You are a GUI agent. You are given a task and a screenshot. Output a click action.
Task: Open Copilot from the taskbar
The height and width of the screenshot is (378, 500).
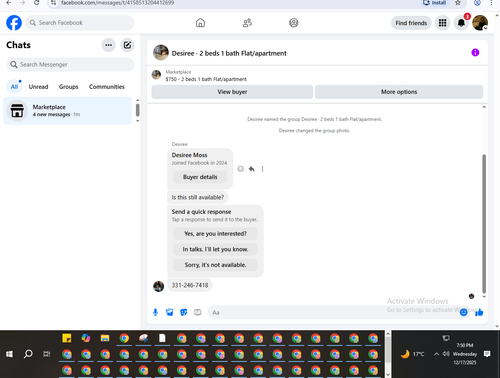[86, 338]
